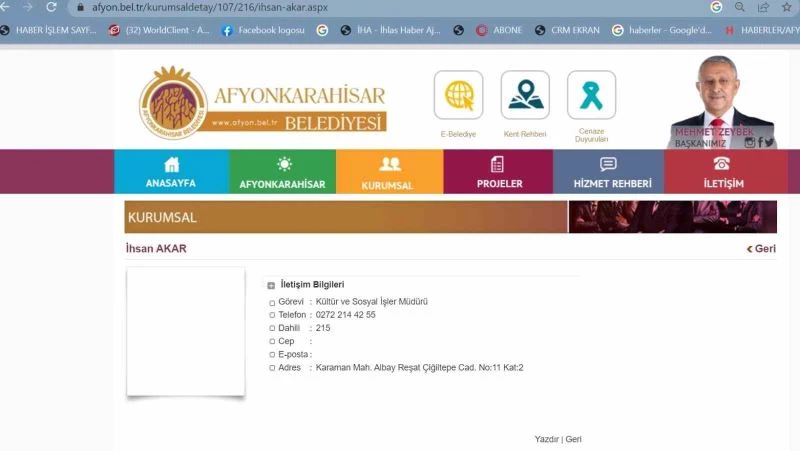
Task: Open the AFYONKARAHİSAR menu tab
Action: tap(282, 172)
